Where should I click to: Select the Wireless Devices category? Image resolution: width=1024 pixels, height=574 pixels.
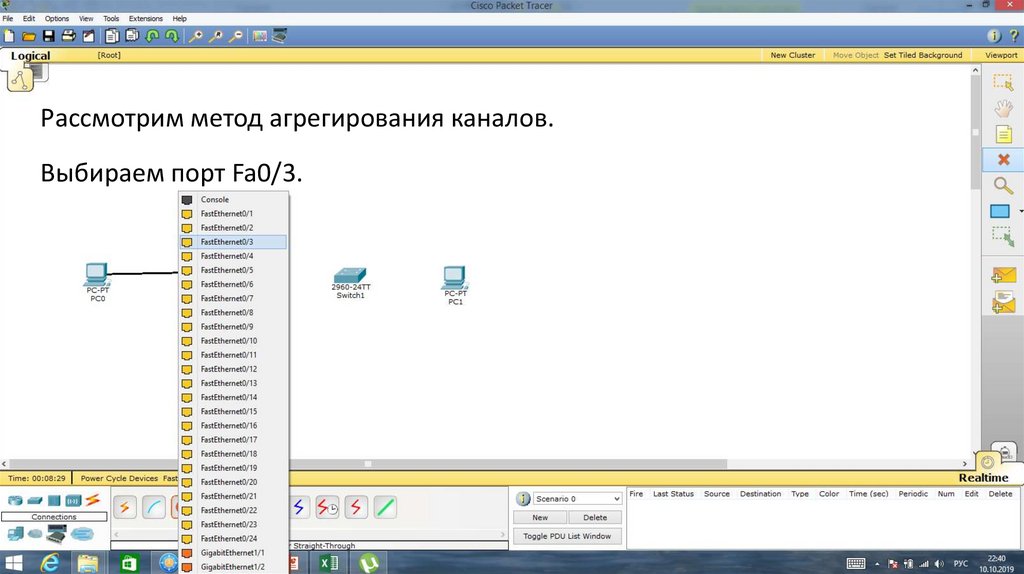[x=73, y=501]
